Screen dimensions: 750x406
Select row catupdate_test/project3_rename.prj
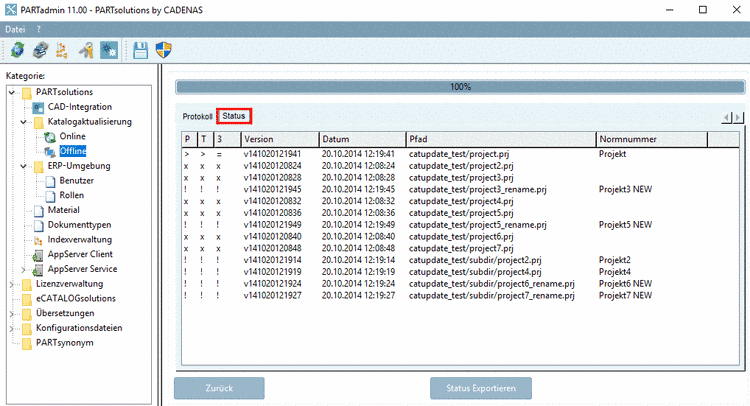click(460, 190)
